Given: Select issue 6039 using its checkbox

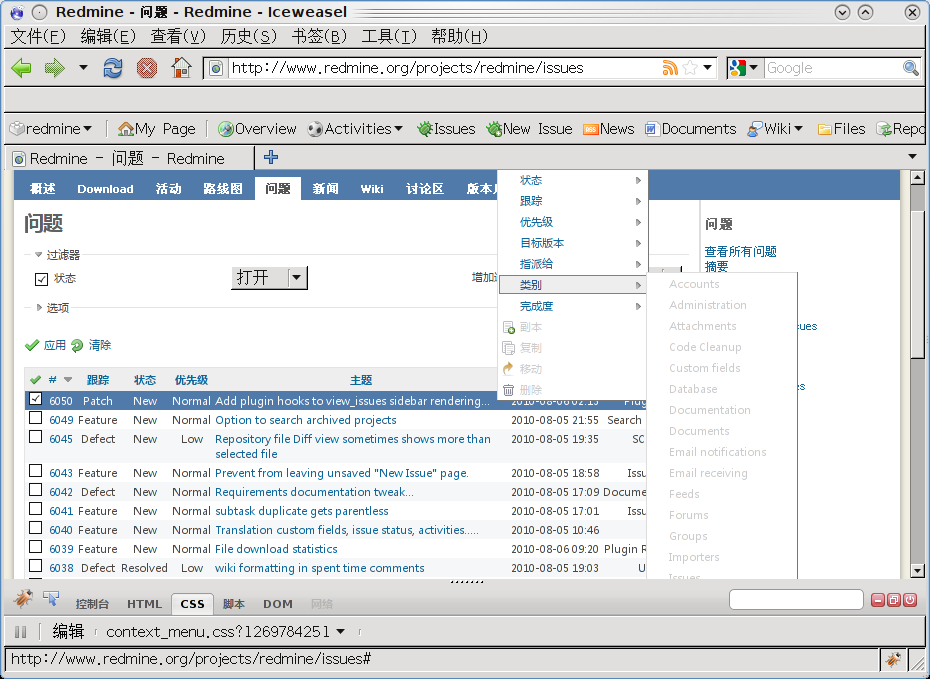Looking at the screenshot, I should pyautogui.click(x=36, y=547).
